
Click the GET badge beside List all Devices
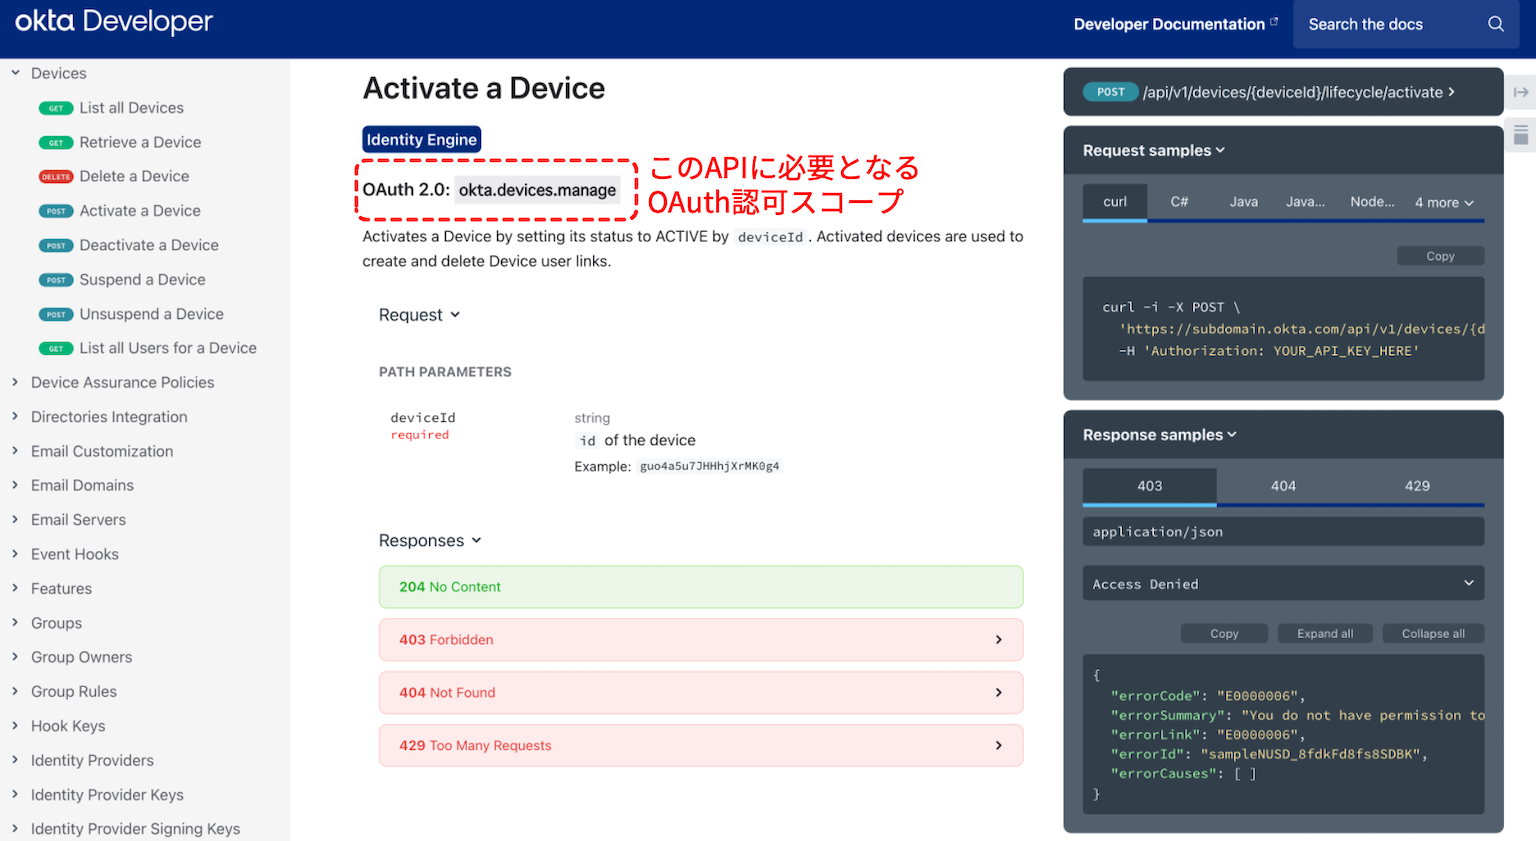[57, 107]
